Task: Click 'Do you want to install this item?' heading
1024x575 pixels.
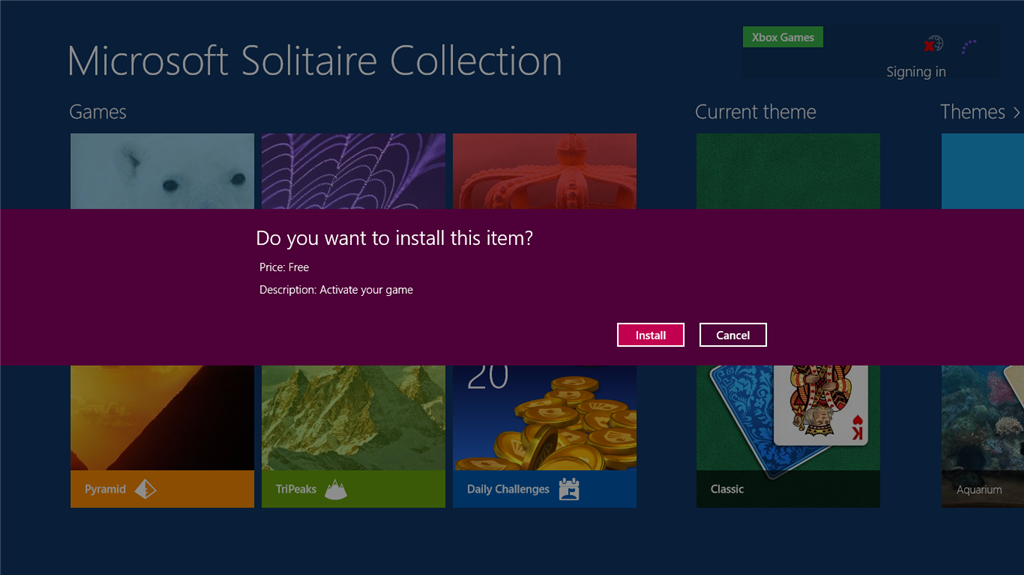Action: click(394, 238)
